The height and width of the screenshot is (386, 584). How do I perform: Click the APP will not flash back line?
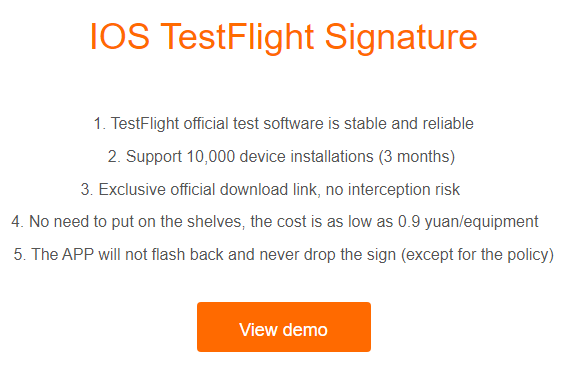pos(284,254)
